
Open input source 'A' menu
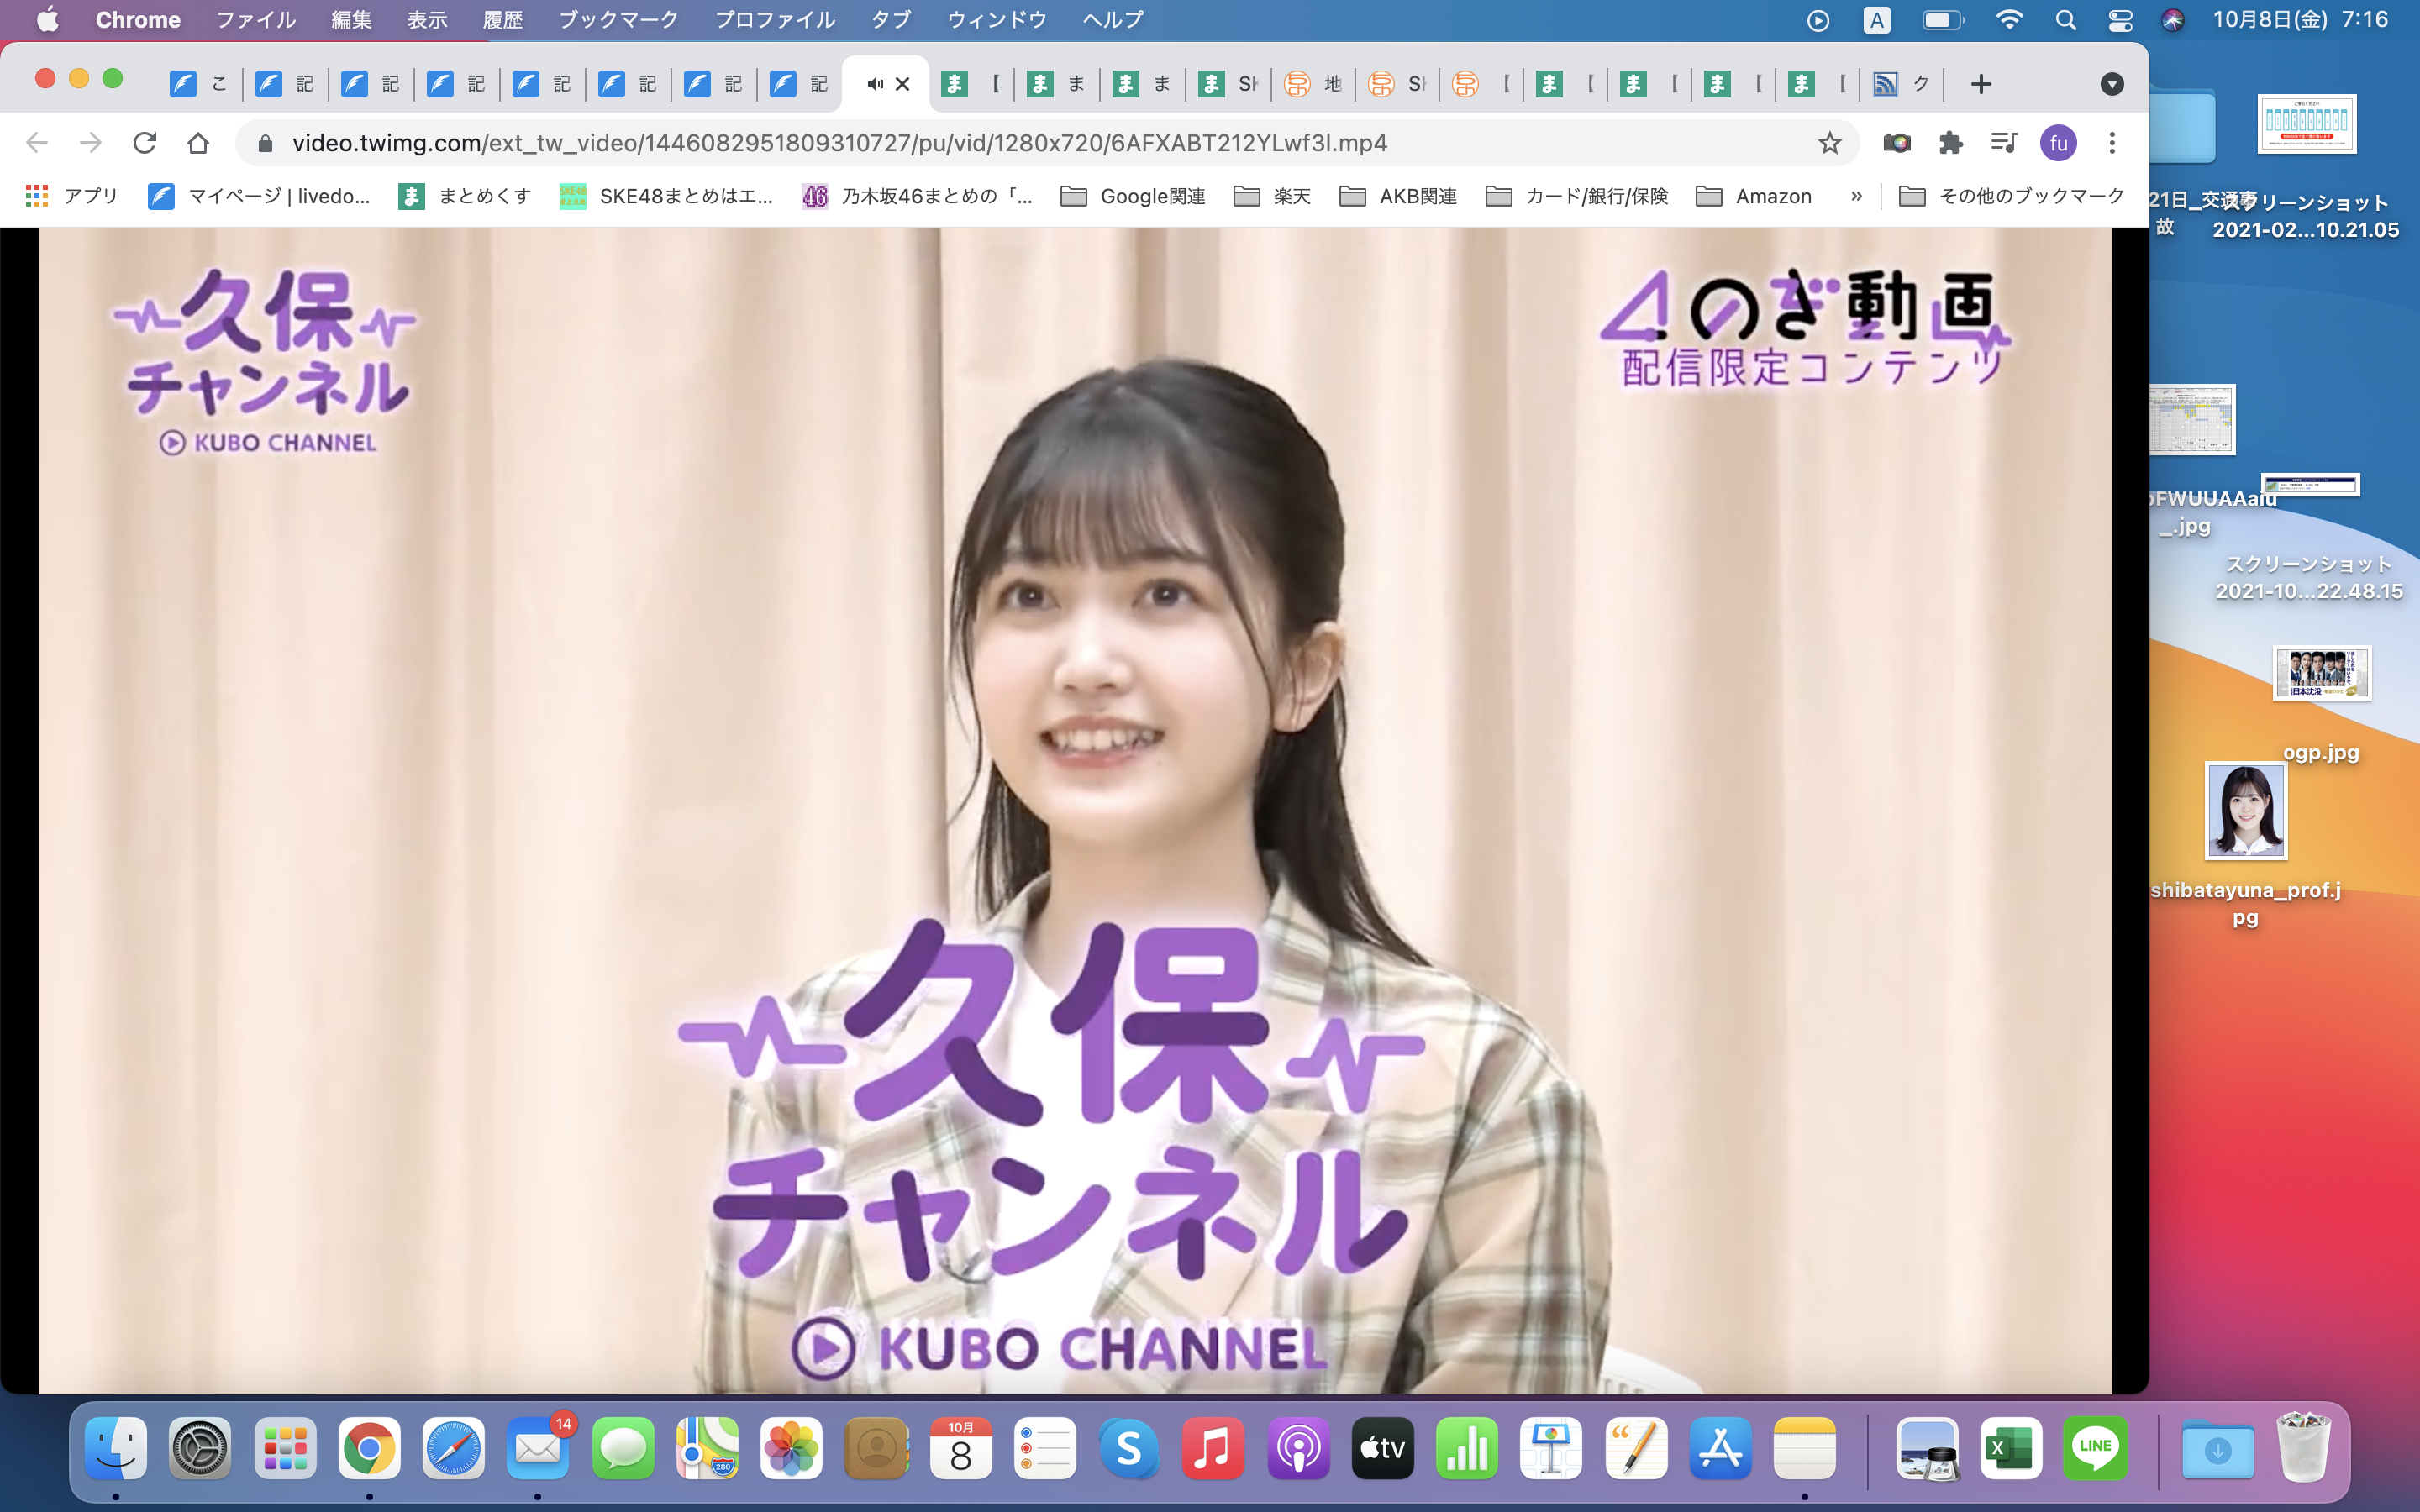pyautogui.click(x=1877, y=20)
